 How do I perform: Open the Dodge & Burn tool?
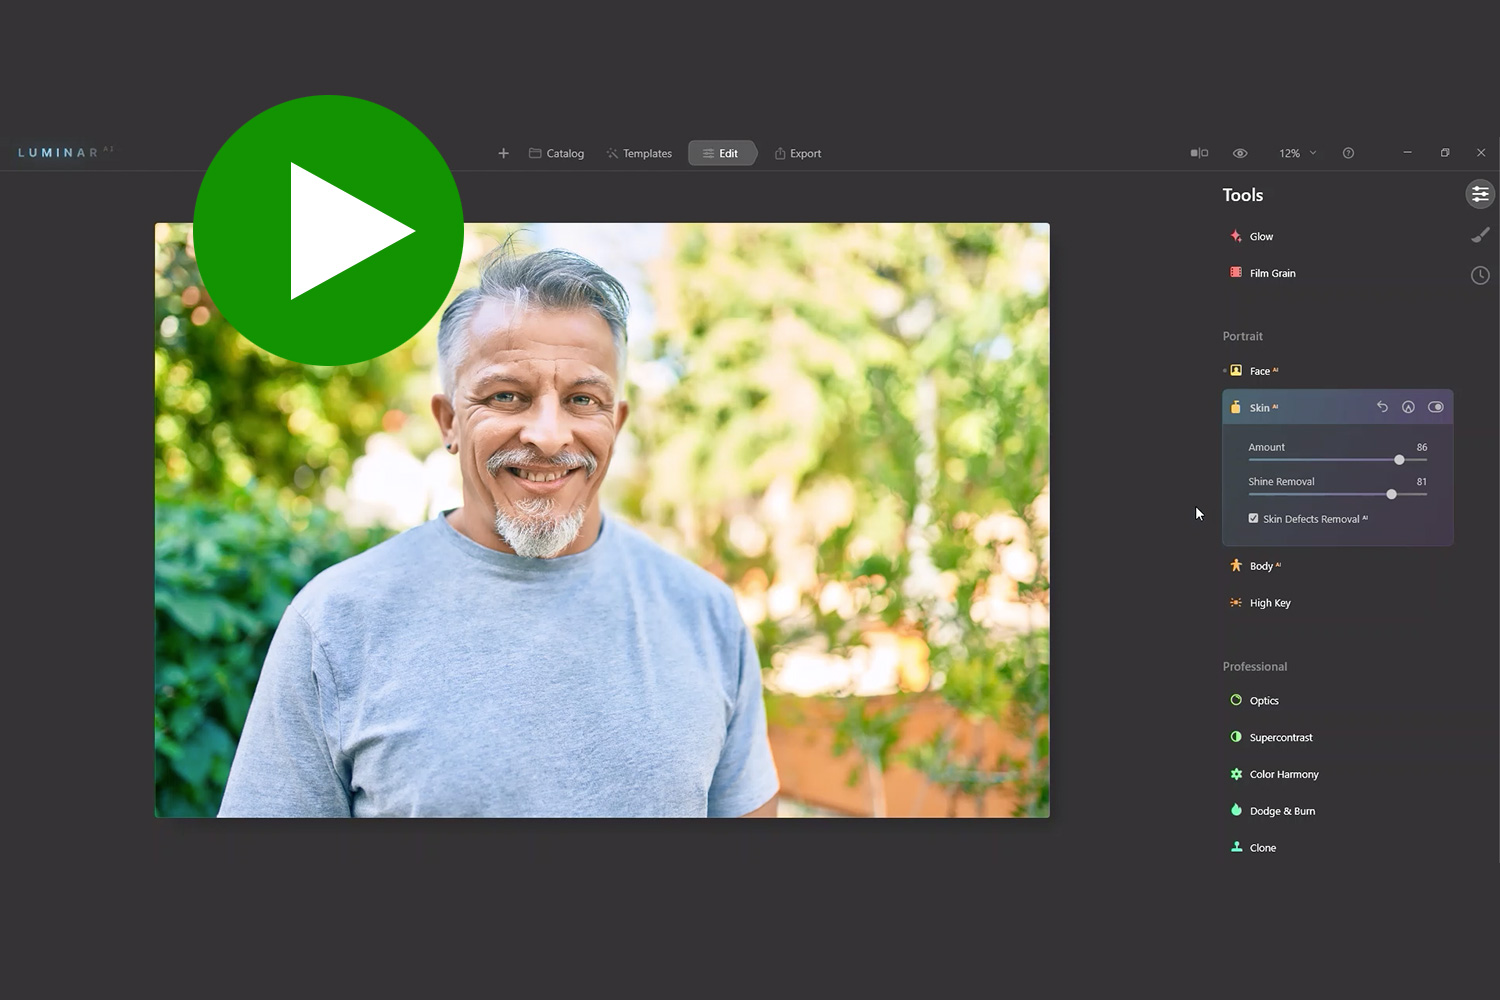click(x=1281, y=811)
